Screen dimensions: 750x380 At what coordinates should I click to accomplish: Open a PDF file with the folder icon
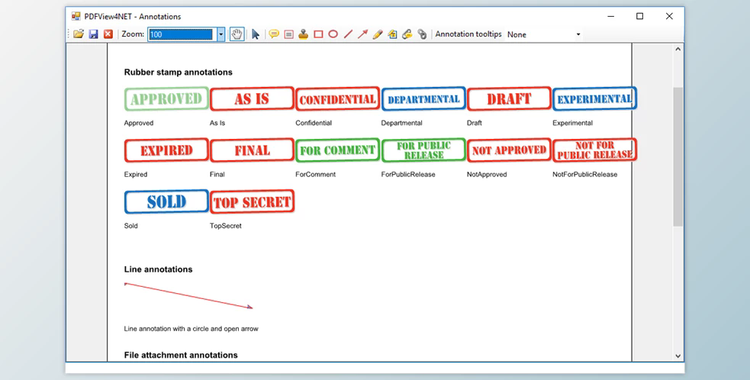(78, 34)
